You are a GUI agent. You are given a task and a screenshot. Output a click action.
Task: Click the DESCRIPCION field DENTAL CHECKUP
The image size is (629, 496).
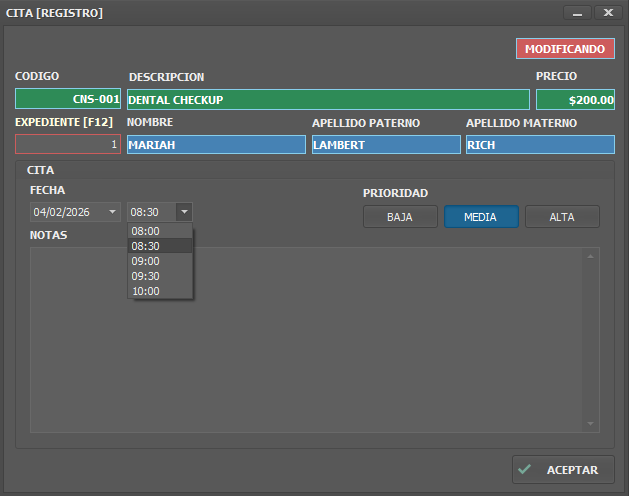click(x=328, y=100)
